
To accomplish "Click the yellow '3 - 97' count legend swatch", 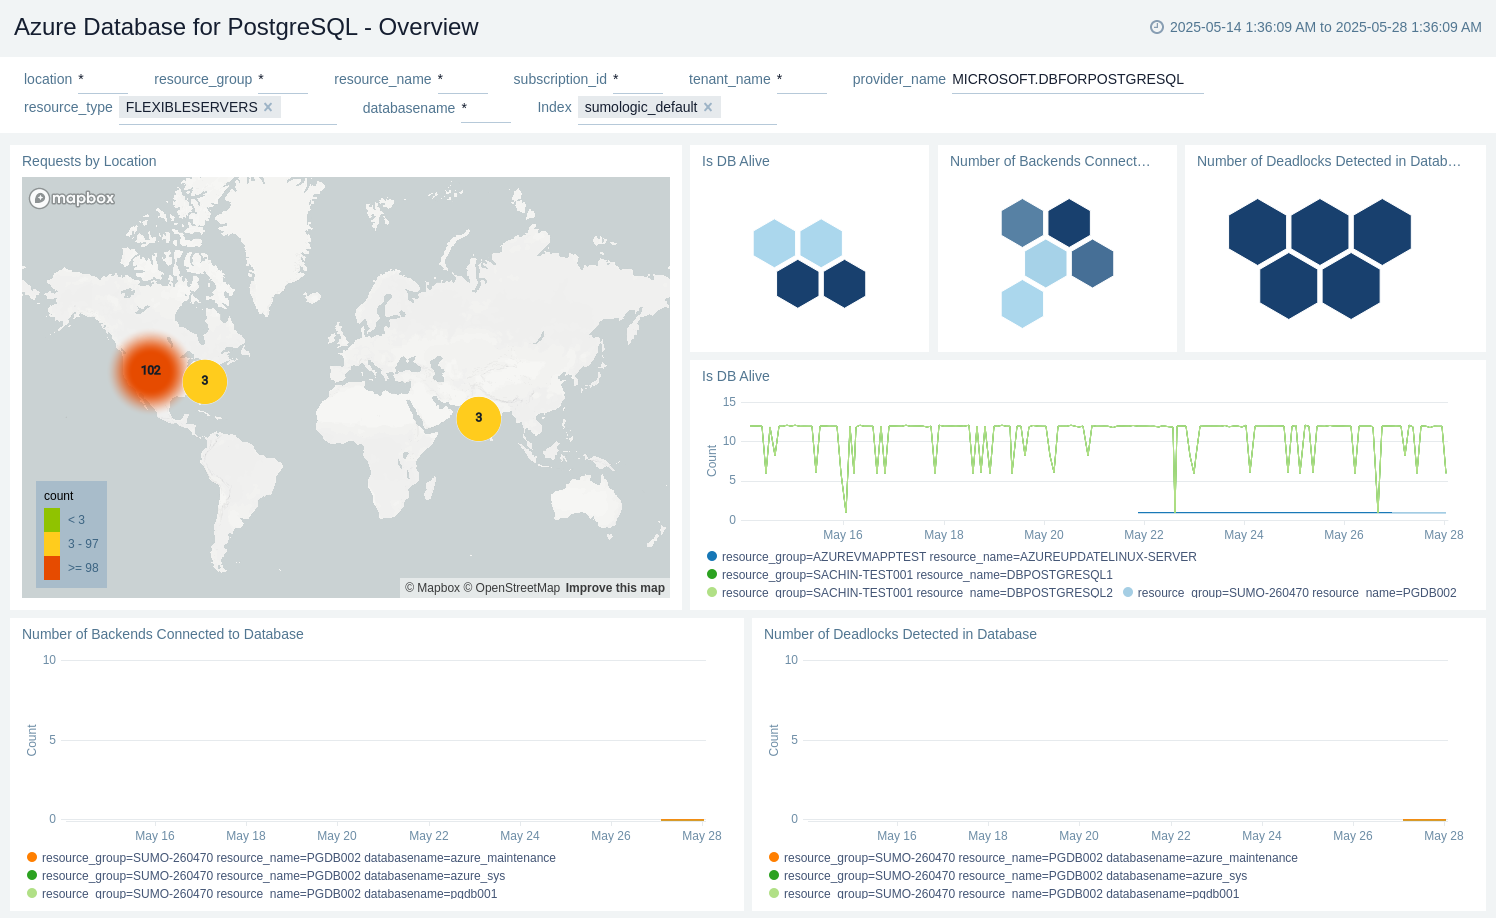I will click(52, 544).
